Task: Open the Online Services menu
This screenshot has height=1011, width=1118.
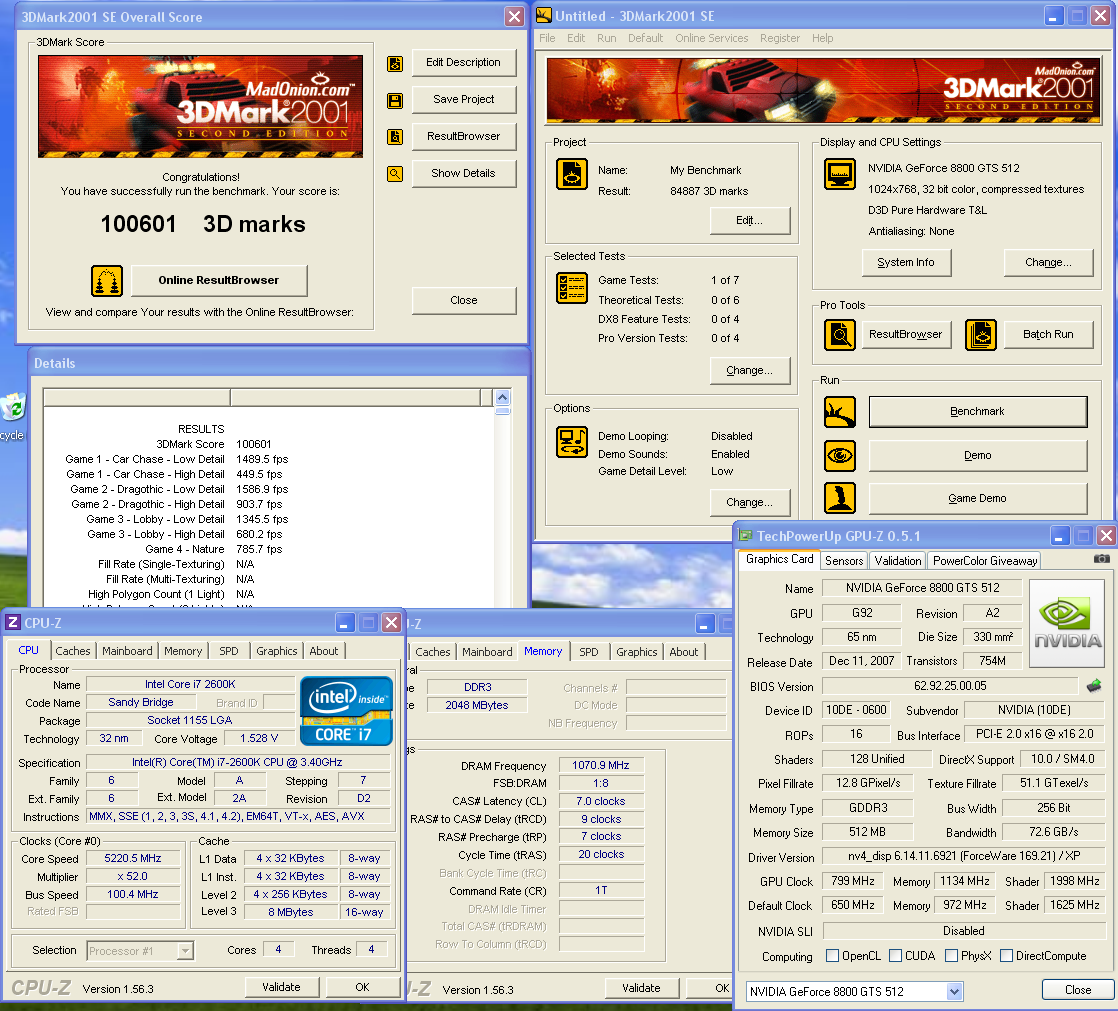Action: point(712,38)
